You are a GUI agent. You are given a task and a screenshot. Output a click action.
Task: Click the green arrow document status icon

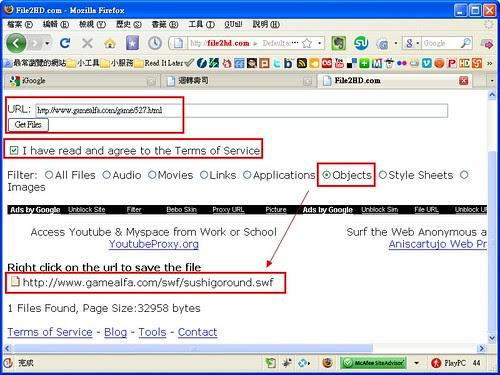click(x=270, y=363)
